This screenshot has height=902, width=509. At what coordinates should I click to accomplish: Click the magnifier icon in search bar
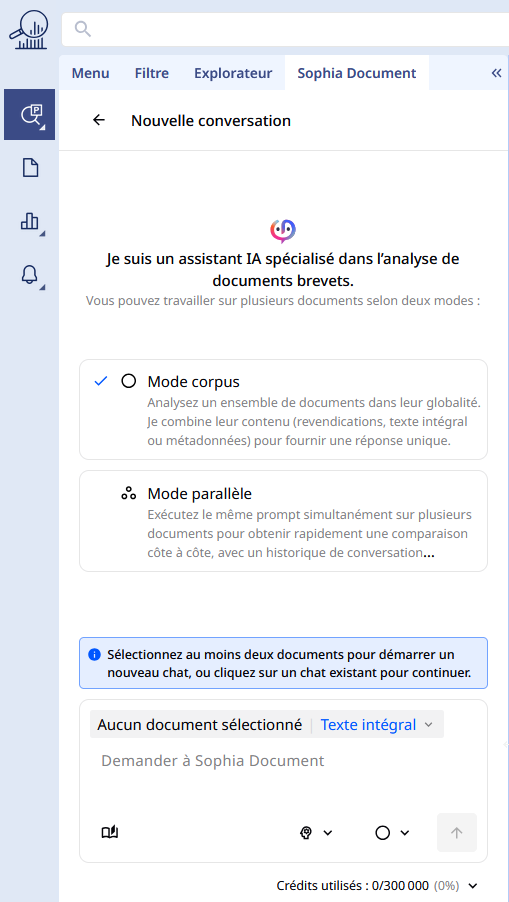pyautogui.click(x=83, y=29)
